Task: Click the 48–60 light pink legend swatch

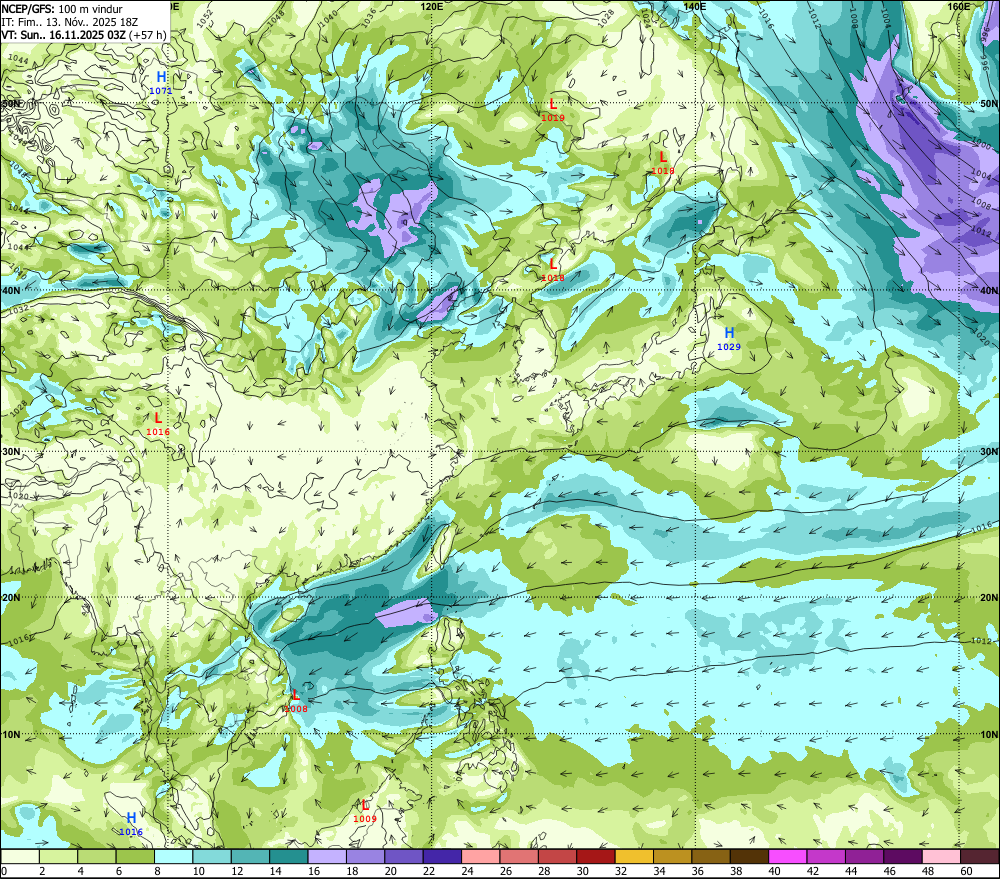Action: tap(941, 857)
